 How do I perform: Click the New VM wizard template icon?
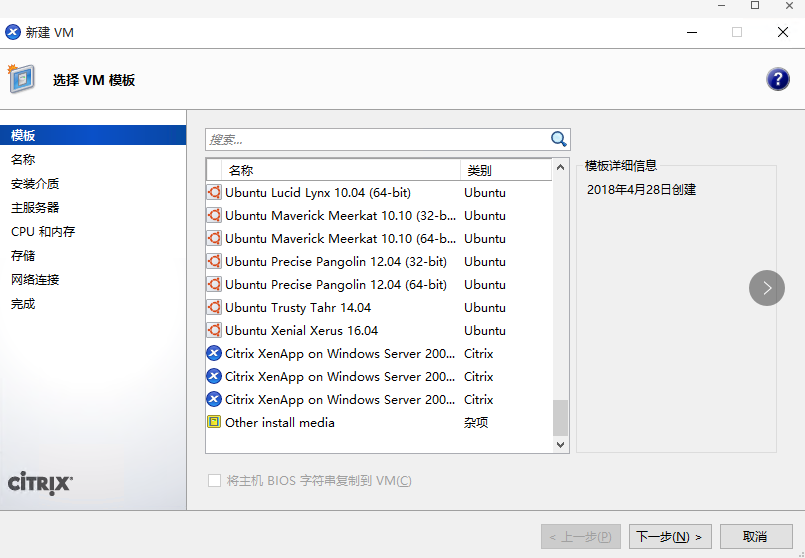[x=21, y=79]
